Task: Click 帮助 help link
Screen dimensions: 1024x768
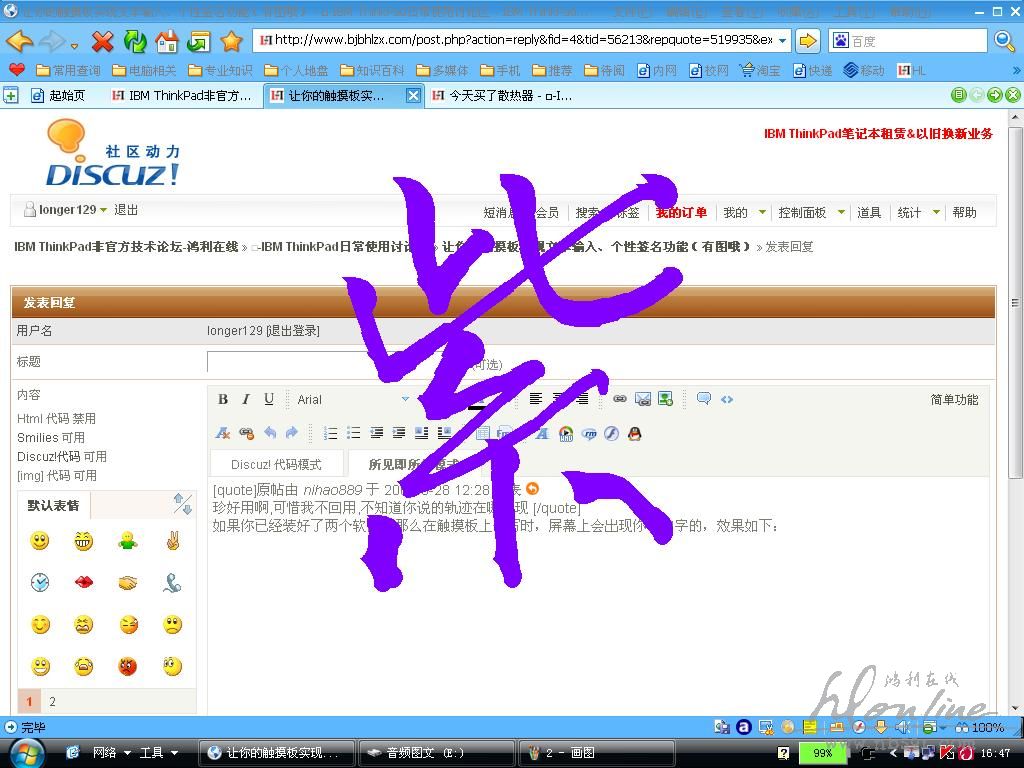Action: [964, 212]
